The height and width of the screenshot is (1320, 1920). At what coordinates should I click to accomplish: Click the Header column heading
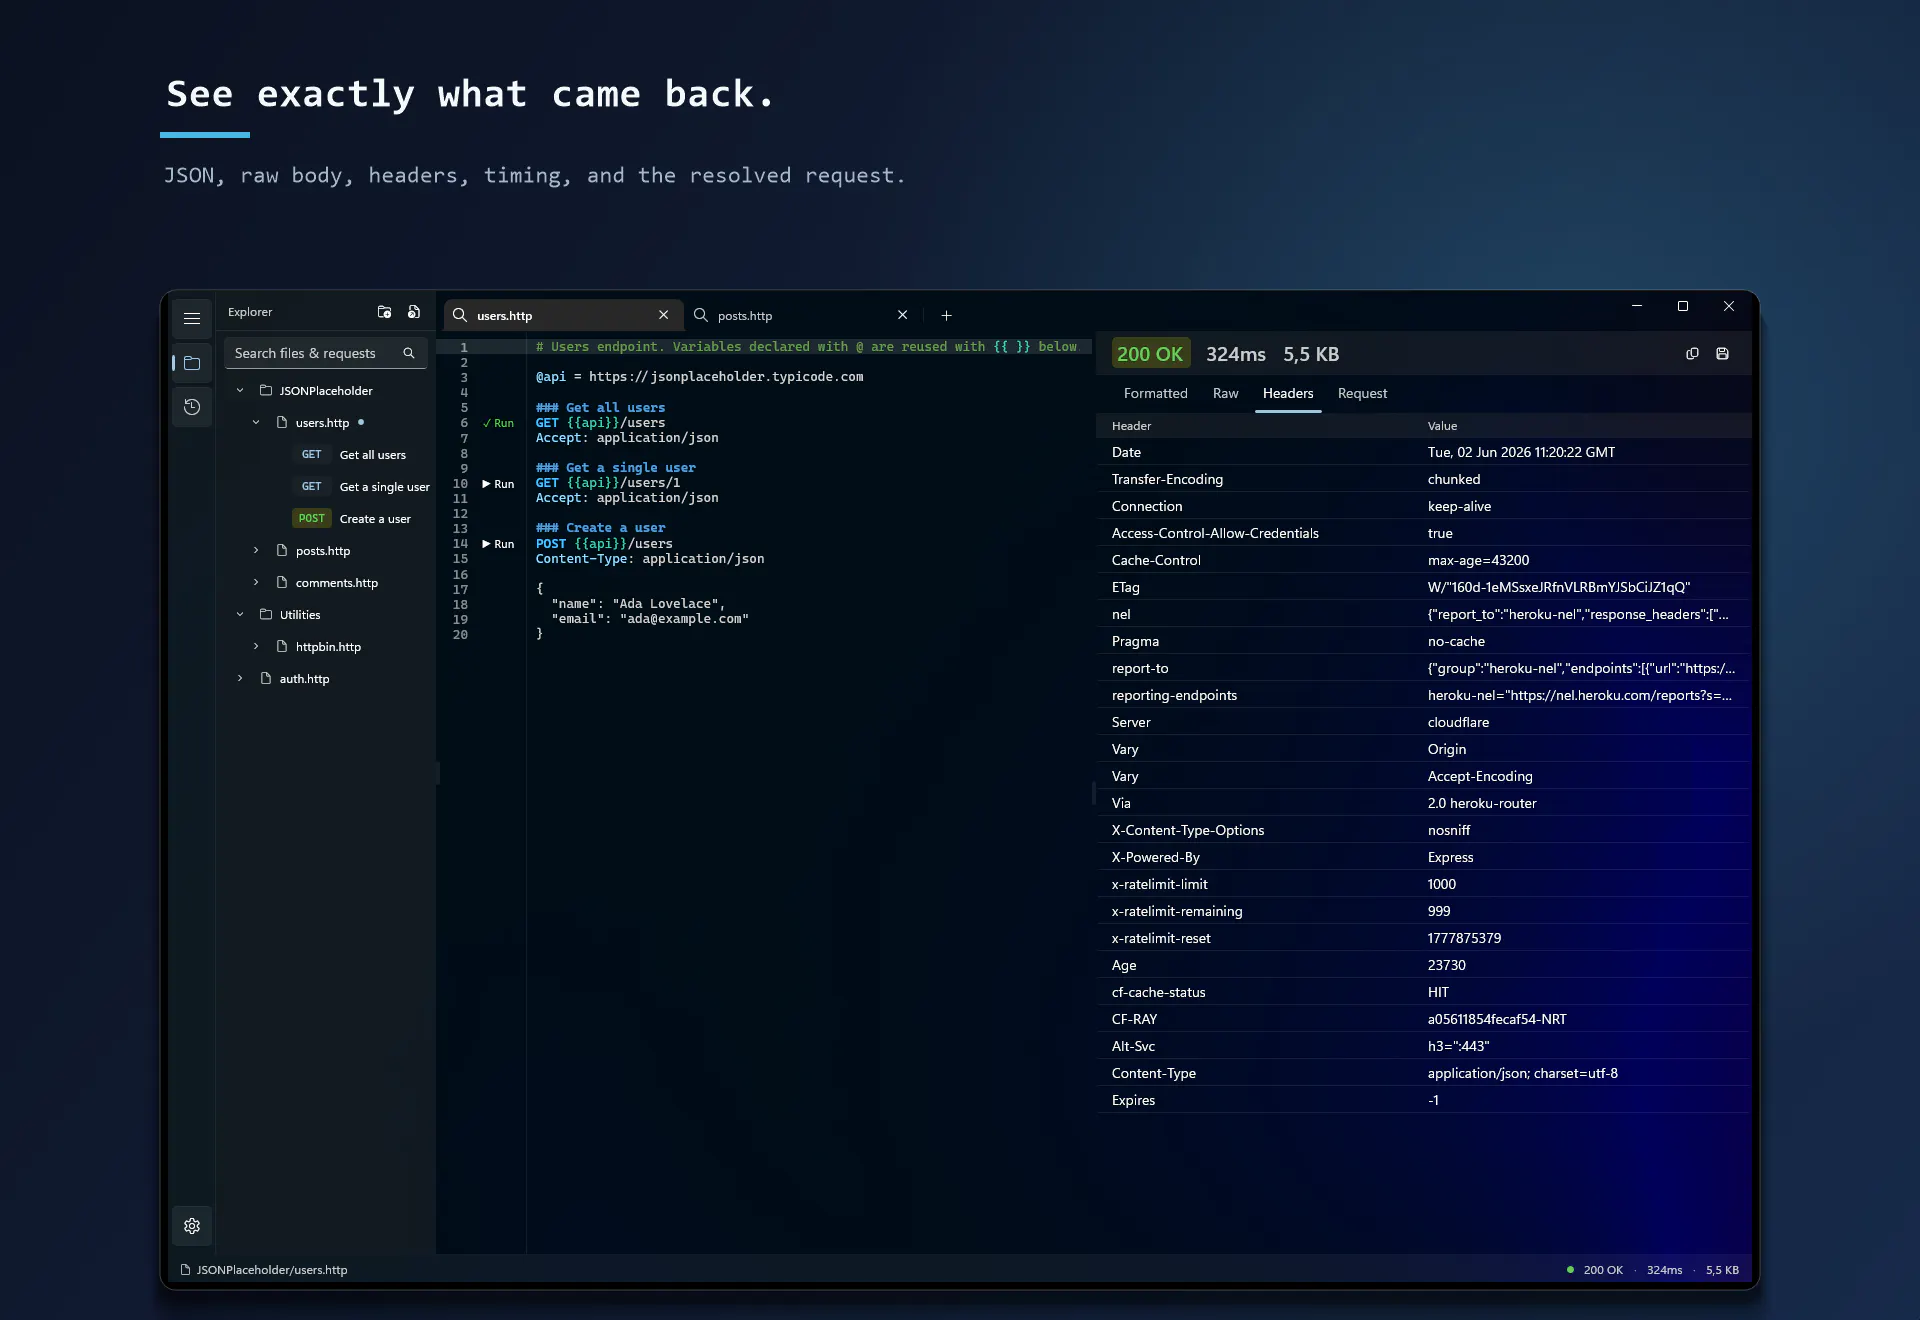1131,426
